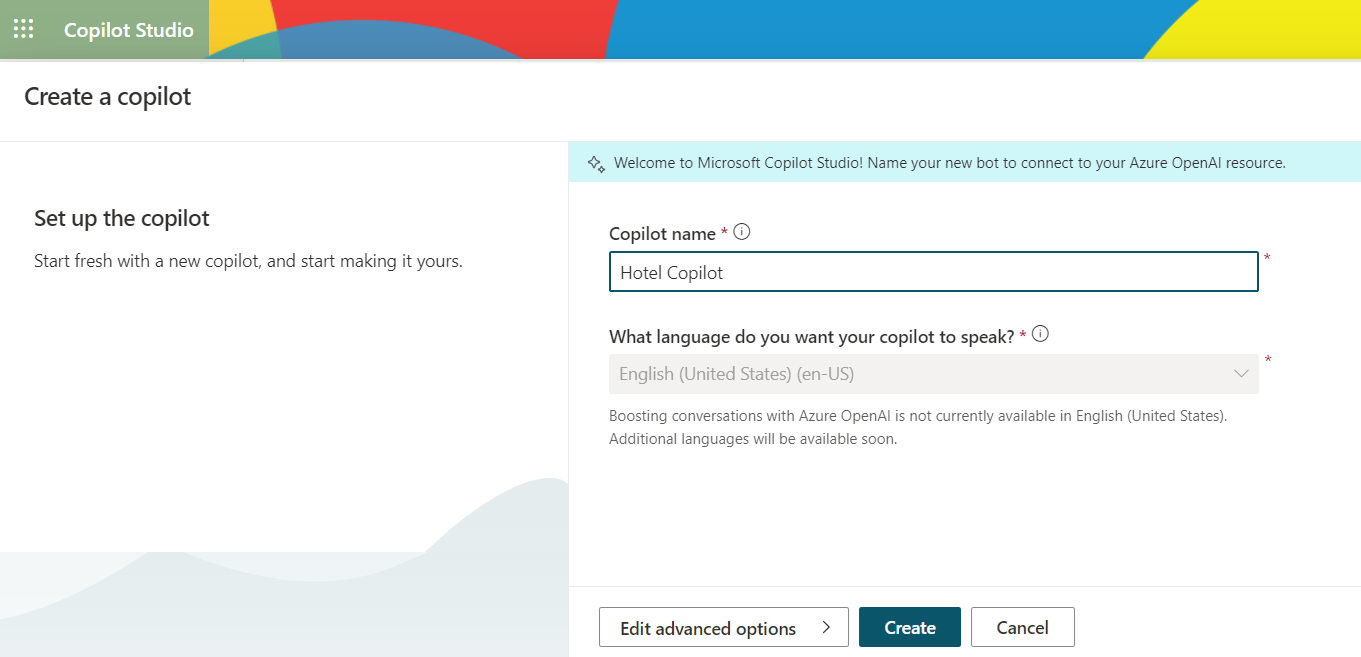This screenshot has width=1361, height=657.
Task: Focus the Copilot name field containing Hotel Copilot
Action: pos(932,272)
